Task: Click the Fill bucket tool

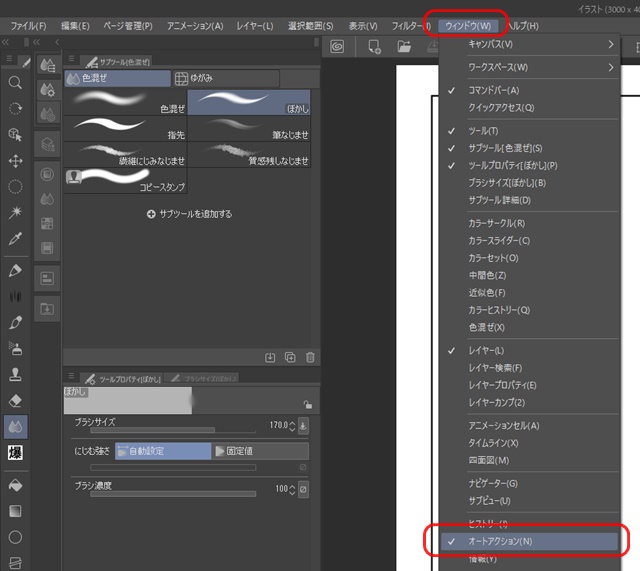Action: (15, 484)
